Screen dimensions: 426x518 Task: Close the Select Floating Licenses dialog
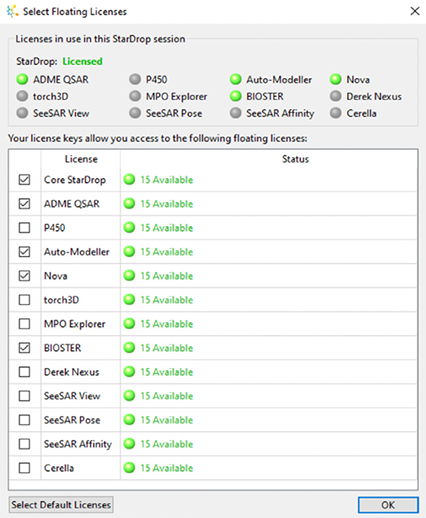[415, 11]
